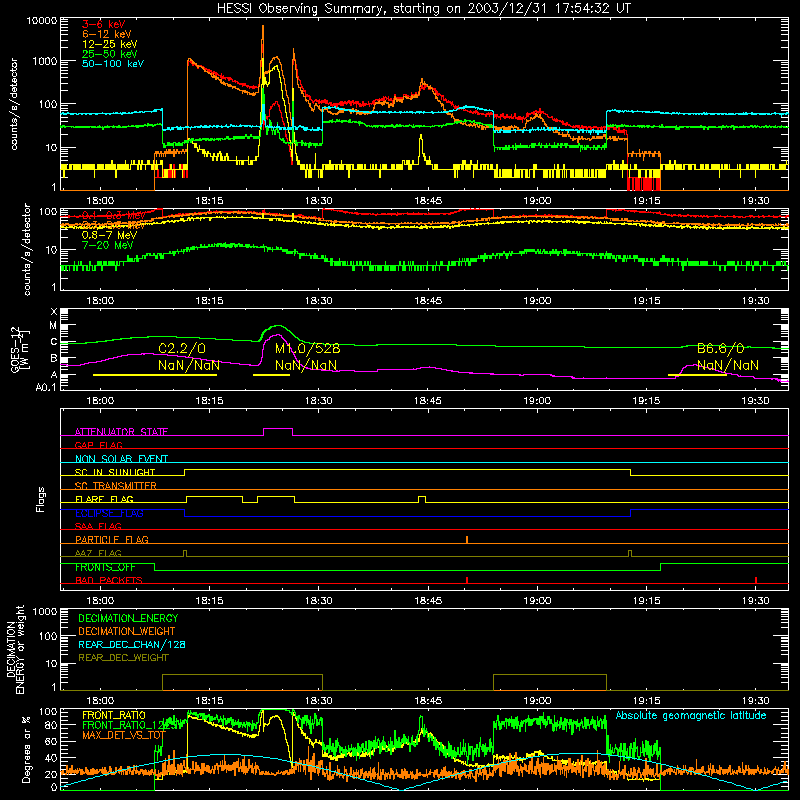
Task: Click the yellow bar under B6.6/0 flare
Action: point(697,375)
